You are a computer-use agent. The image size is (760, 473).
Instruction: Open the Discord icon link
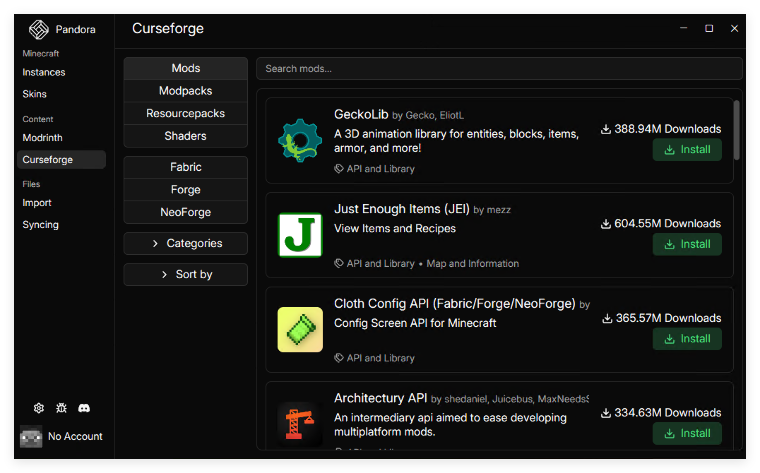point(84,408)
